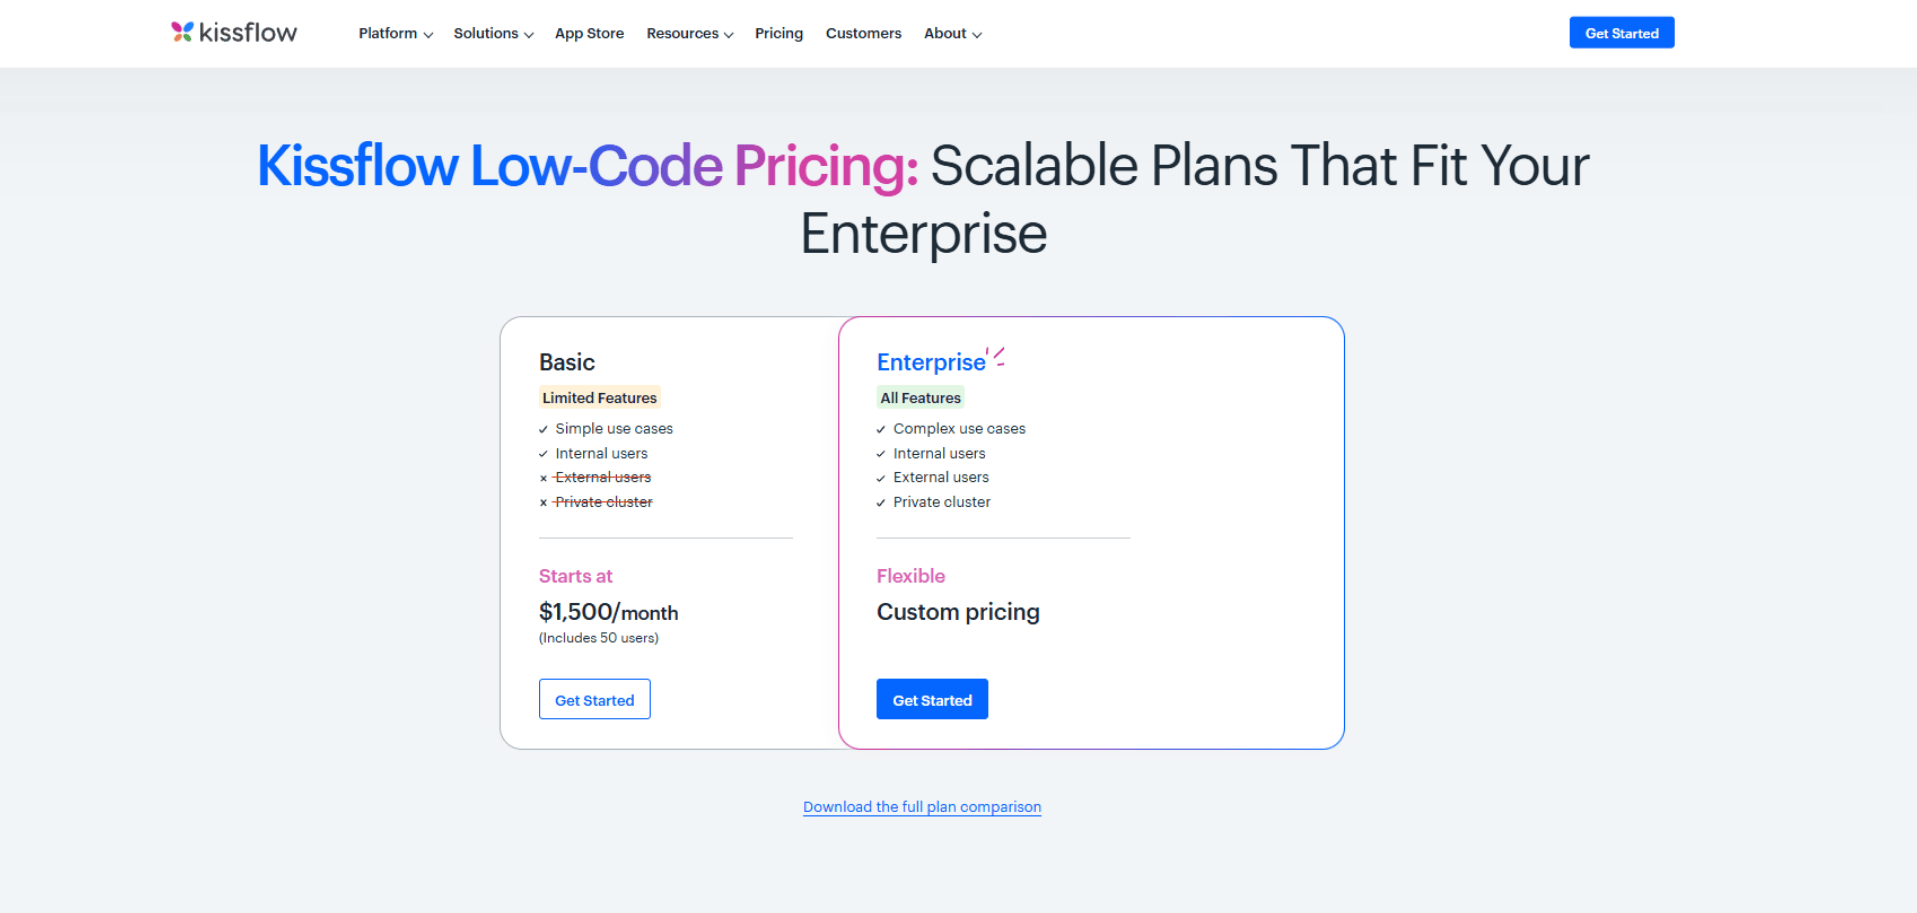Viewport: 1917px width, 913px height.
Task: Select the Pricing menu item
Action: click(x=778, y=33)
